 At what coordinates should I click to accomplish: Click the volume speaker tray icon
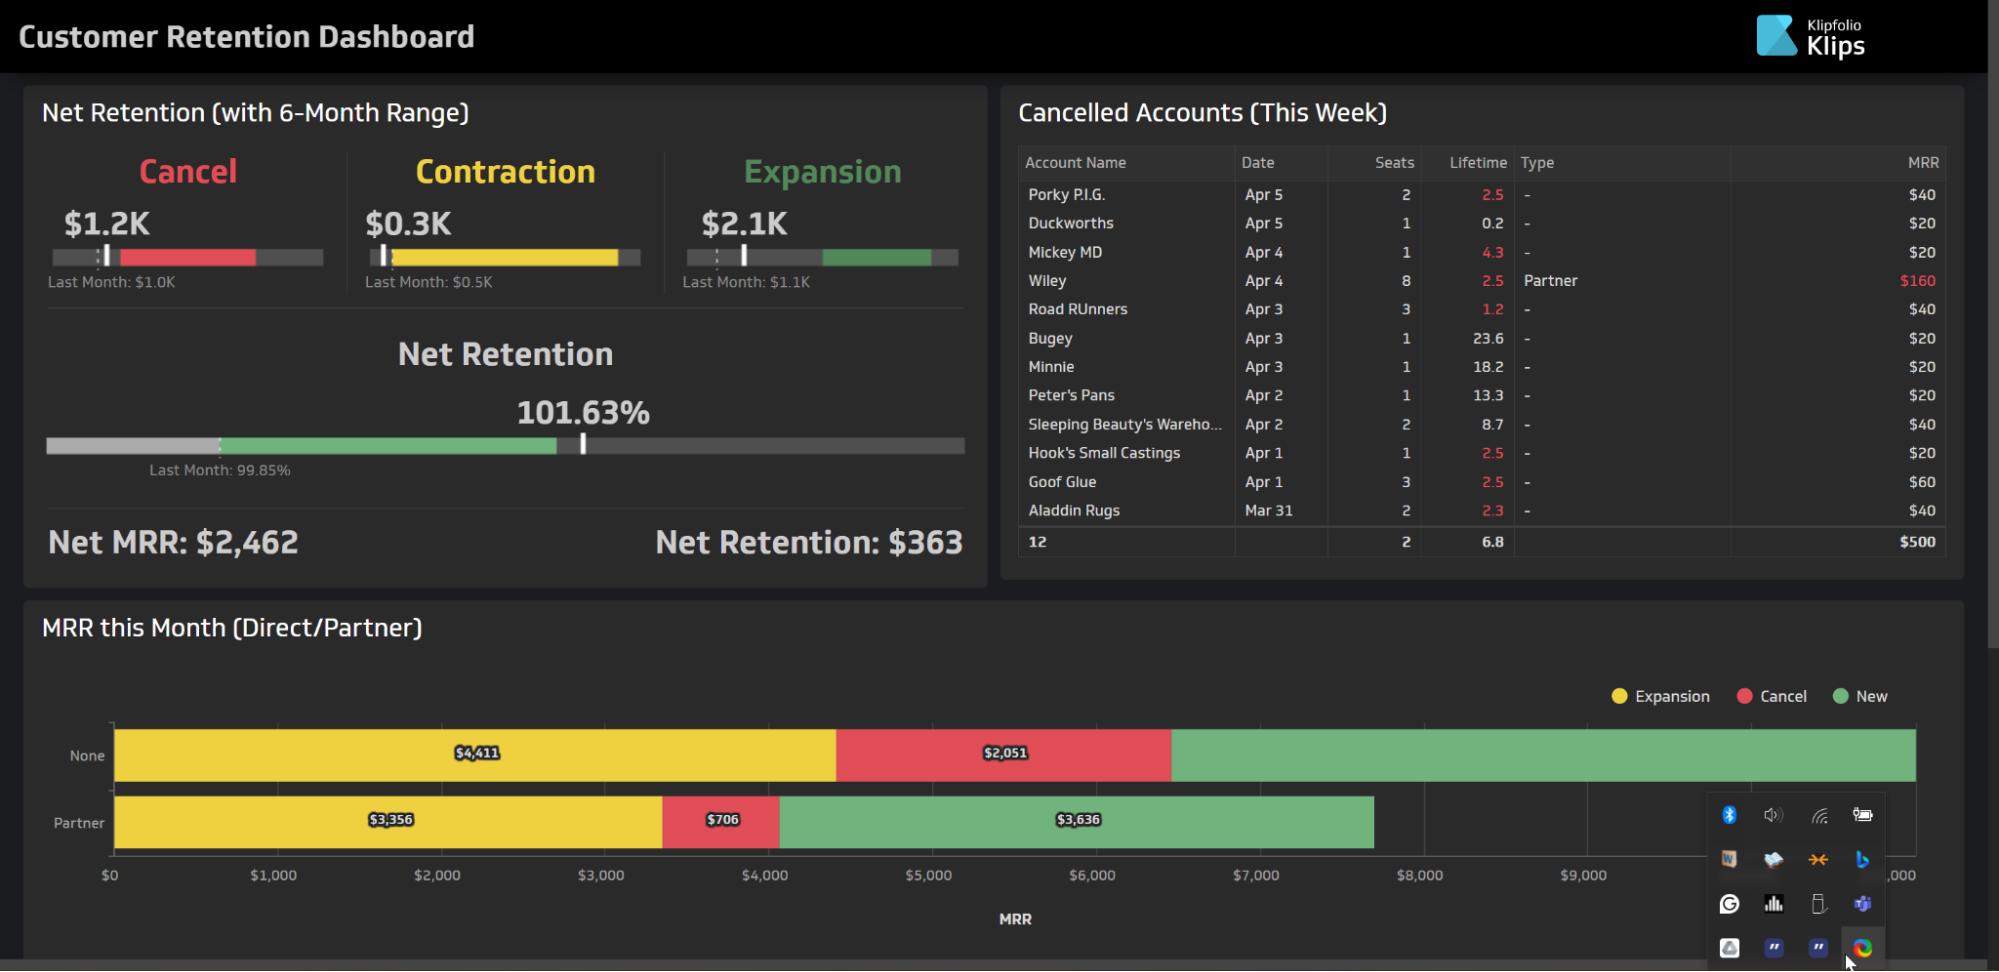coord(1773,815)
